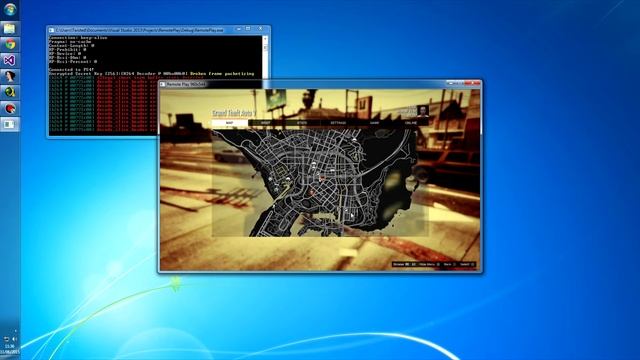This screenshot has height=360, width=640.
Task: Click the green and yellow taskbar icon
Action: coord(10,92)
